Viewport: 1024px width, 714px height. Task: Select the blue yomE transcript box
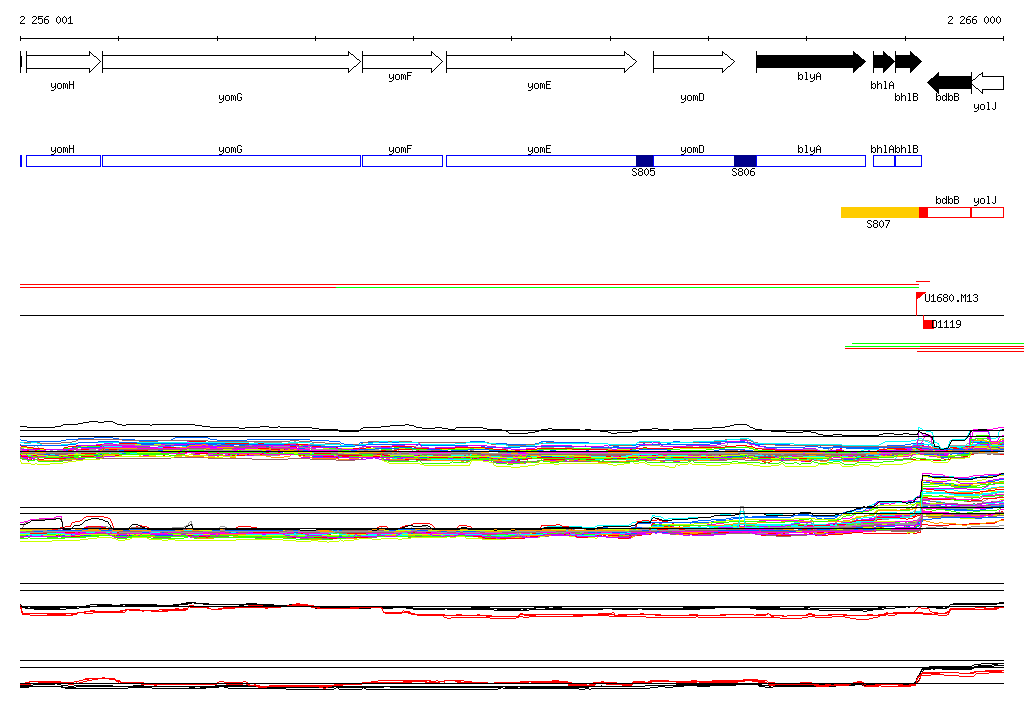(541, 161)
